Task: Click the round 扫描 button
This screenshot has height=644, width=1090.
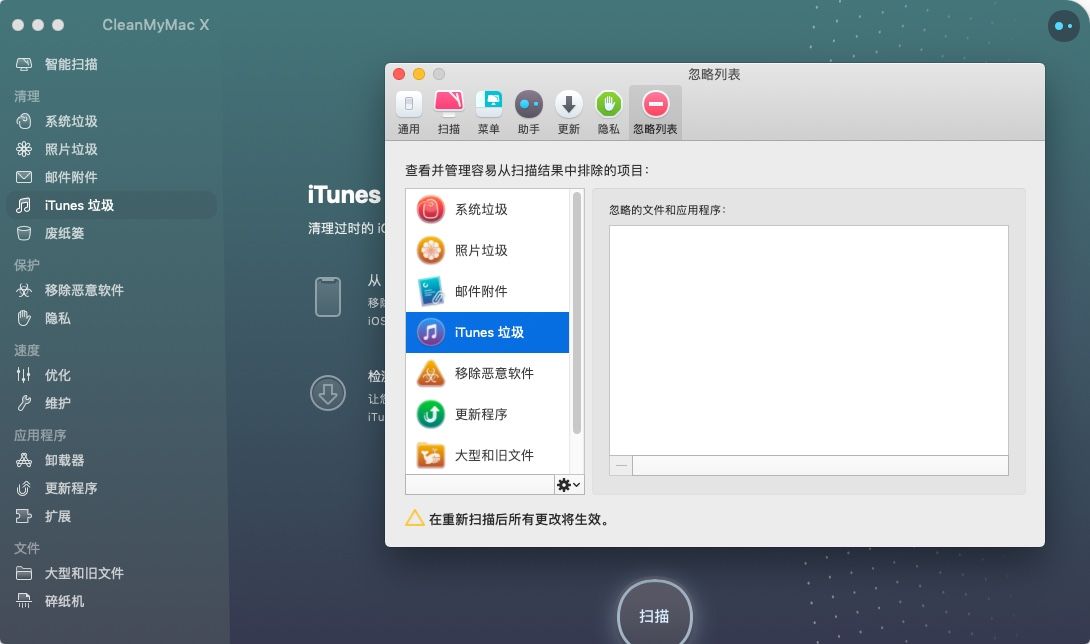Action: coord(654,614)
